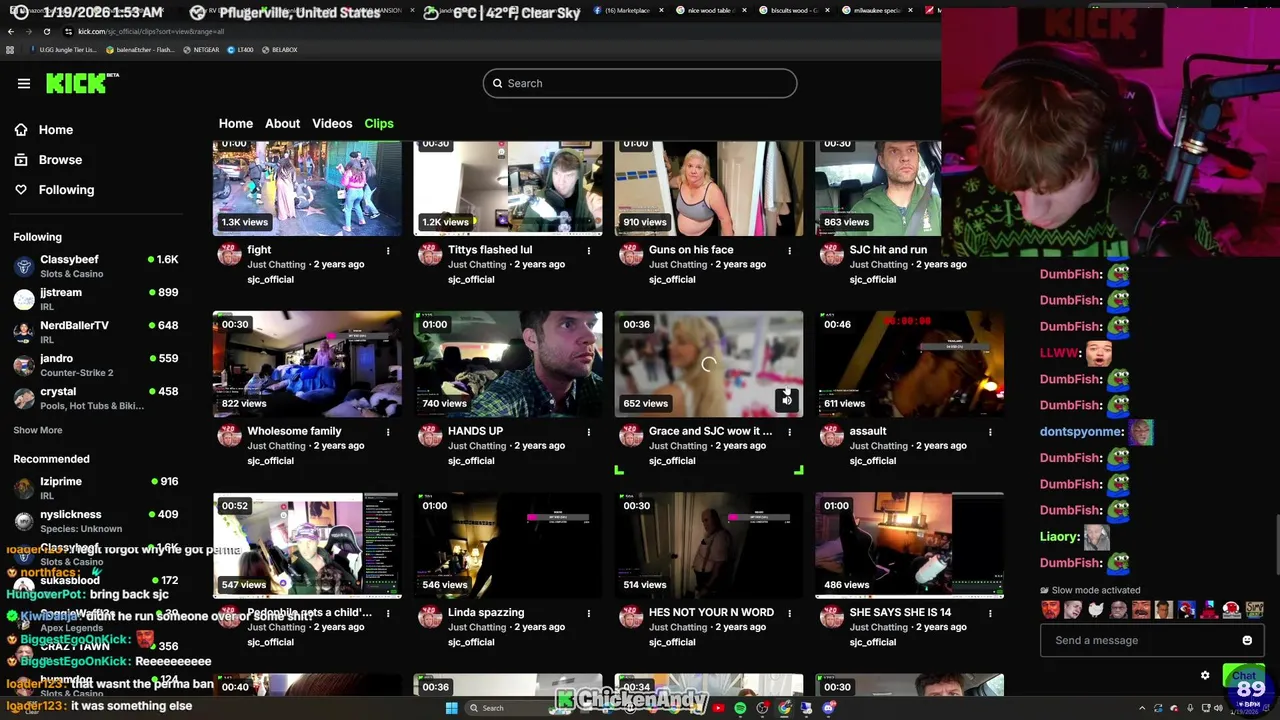1280x720 pixels.
Task: Click the Browse sidebar icon
Action: coord(21,159)
